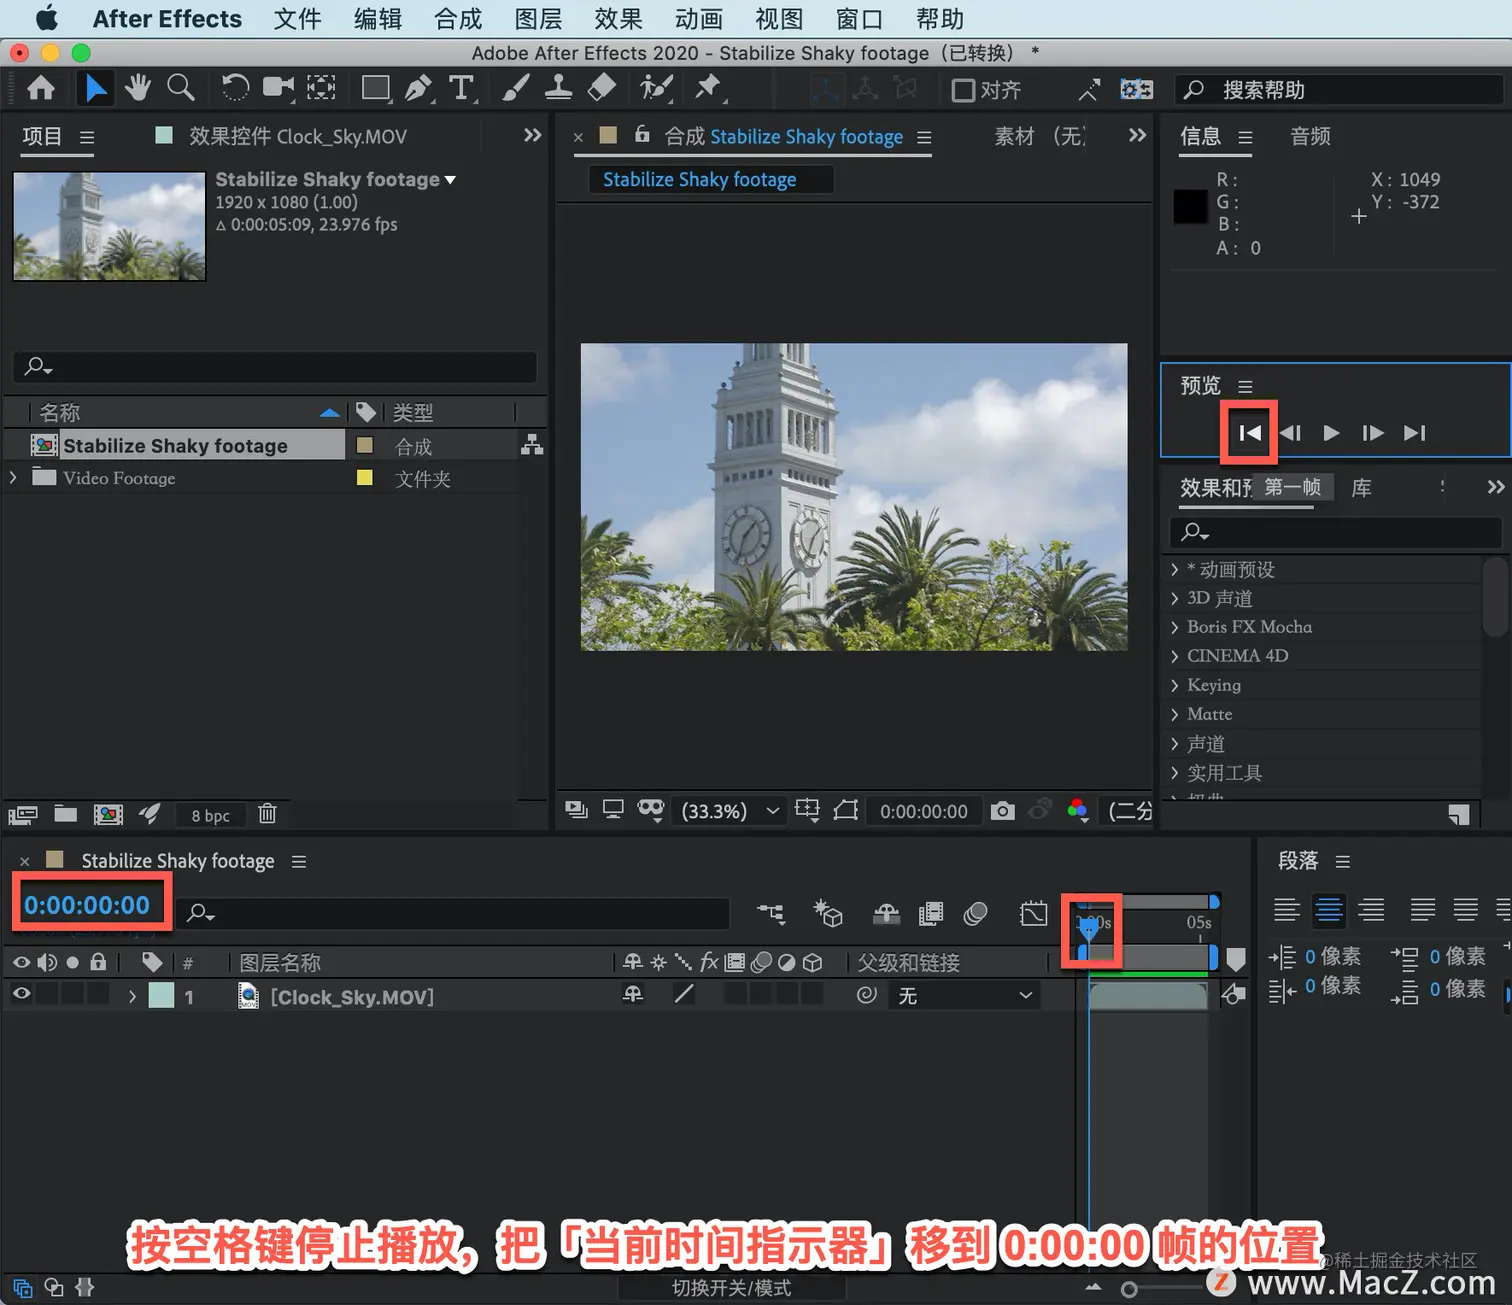Expand the Video Footage folder

(x=13, y=478)
